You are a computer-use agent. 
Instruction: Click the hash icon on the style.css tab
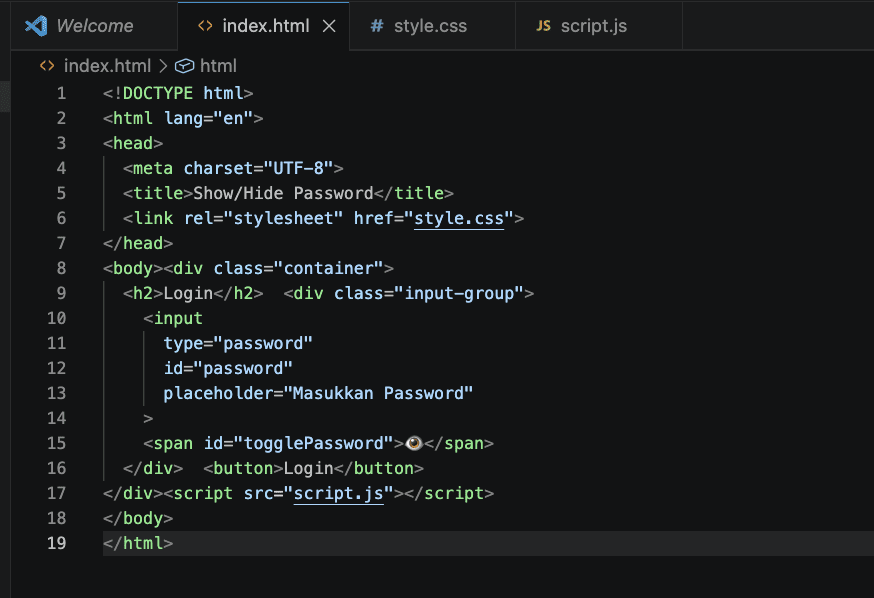tap(376, 26)
